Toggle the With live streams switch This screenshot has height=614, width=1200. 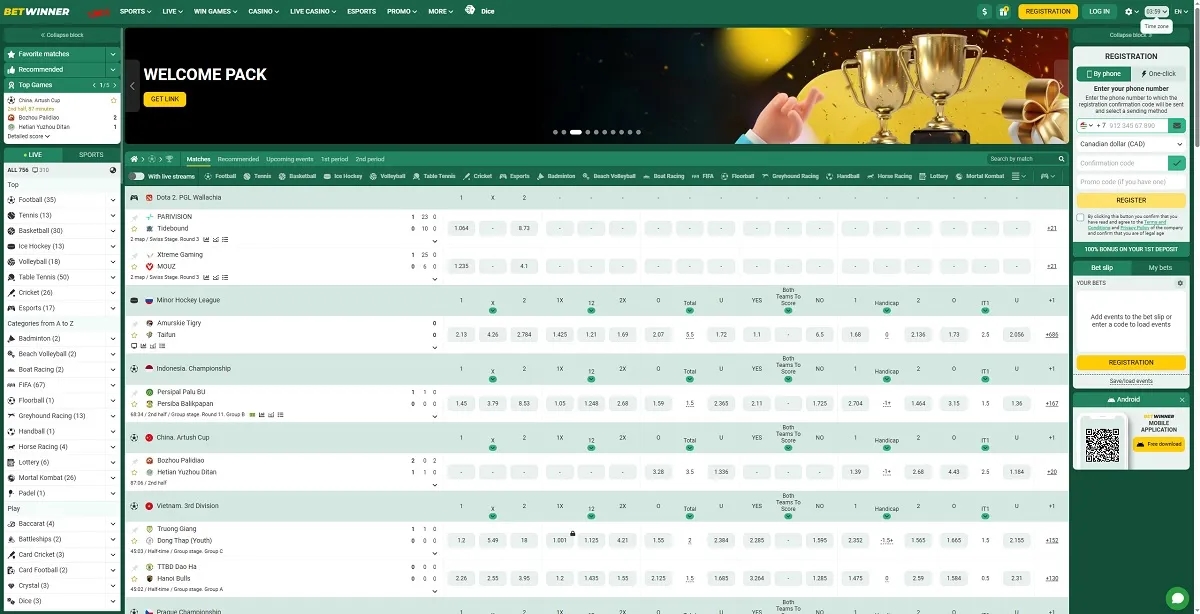[x=136, y=176]
